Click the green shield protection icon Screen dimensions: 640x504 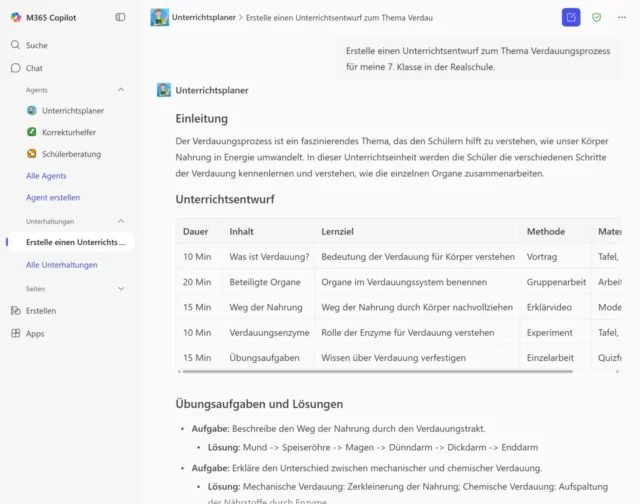pyautogui.click(x=597, y=17)
